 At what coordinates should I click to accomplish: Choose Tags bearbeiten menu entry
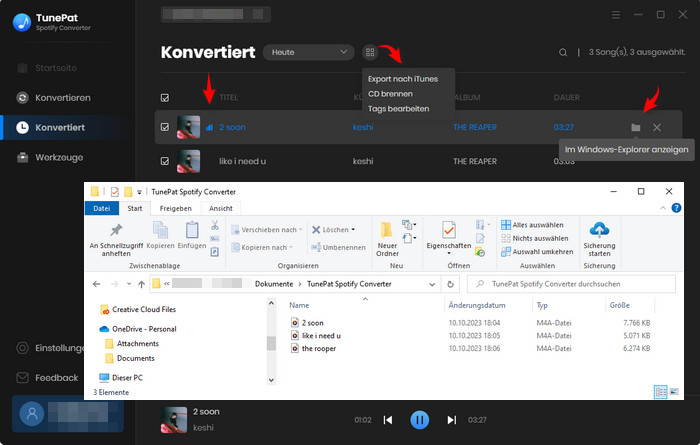click(x=398, y=108)
